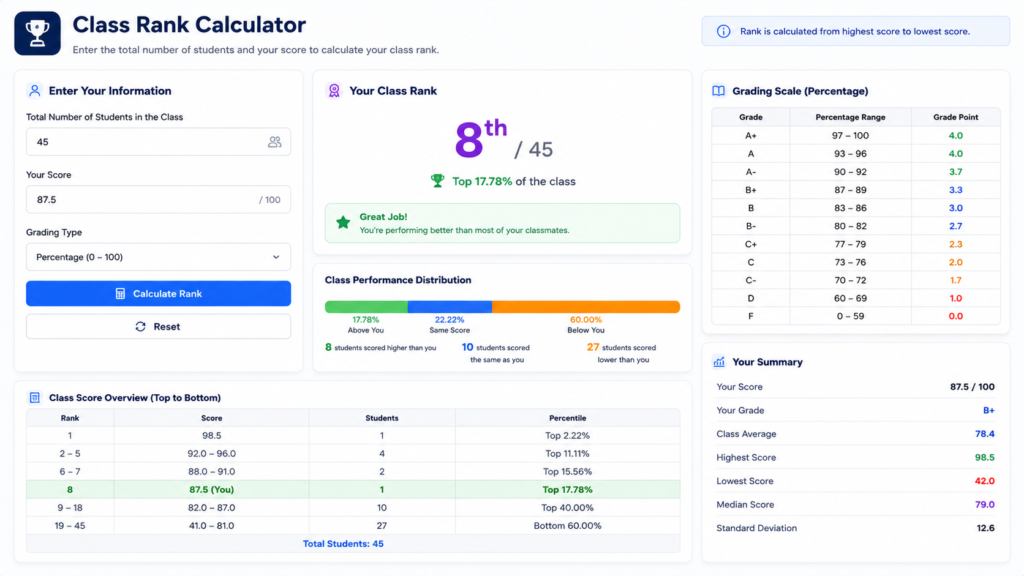1024x576 pixels.
Task: Click the 98.5 score cell in rank 1 row
Action: coord(212,436)
